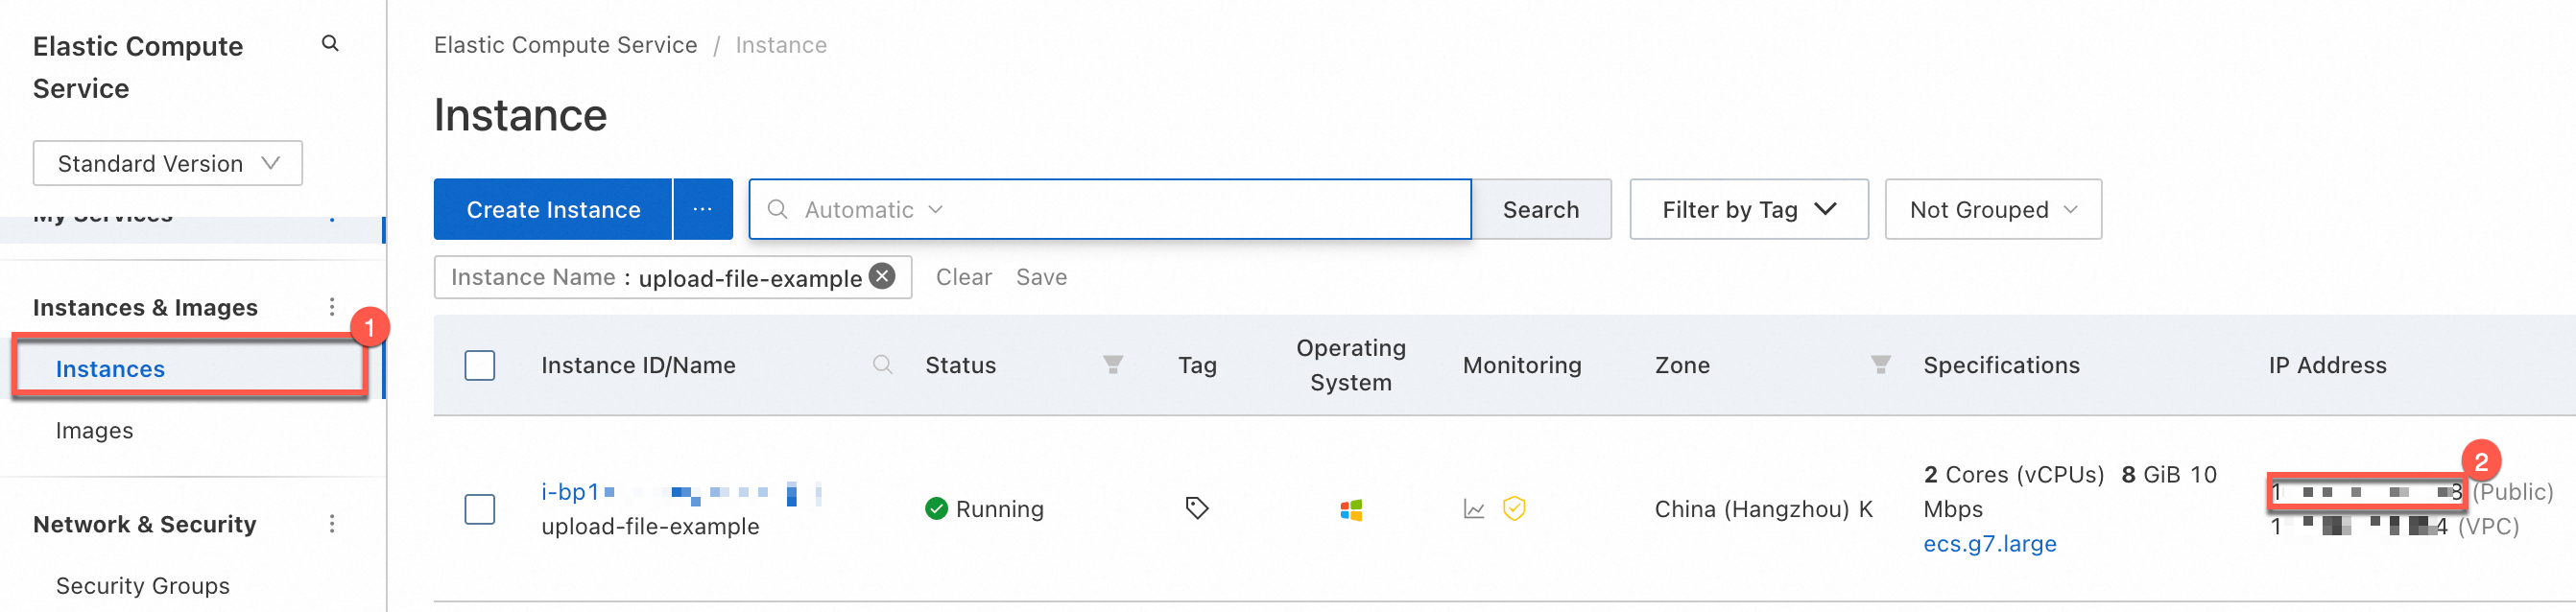
Task: Select the upload-file-example instance row checkbox
Action: (480, 509)
